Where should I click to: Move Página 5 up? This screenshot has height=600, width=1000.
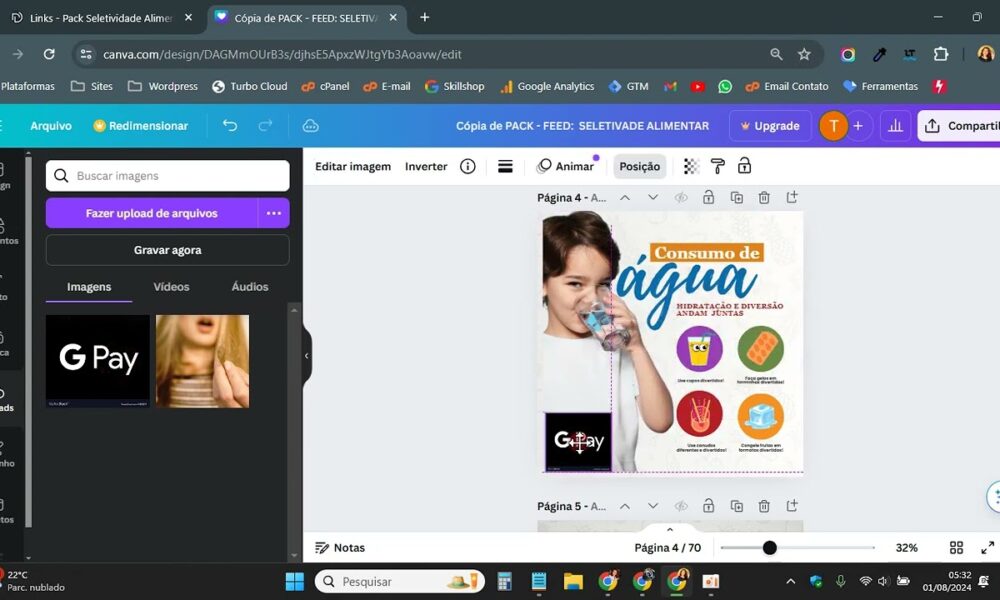(625, 506)
